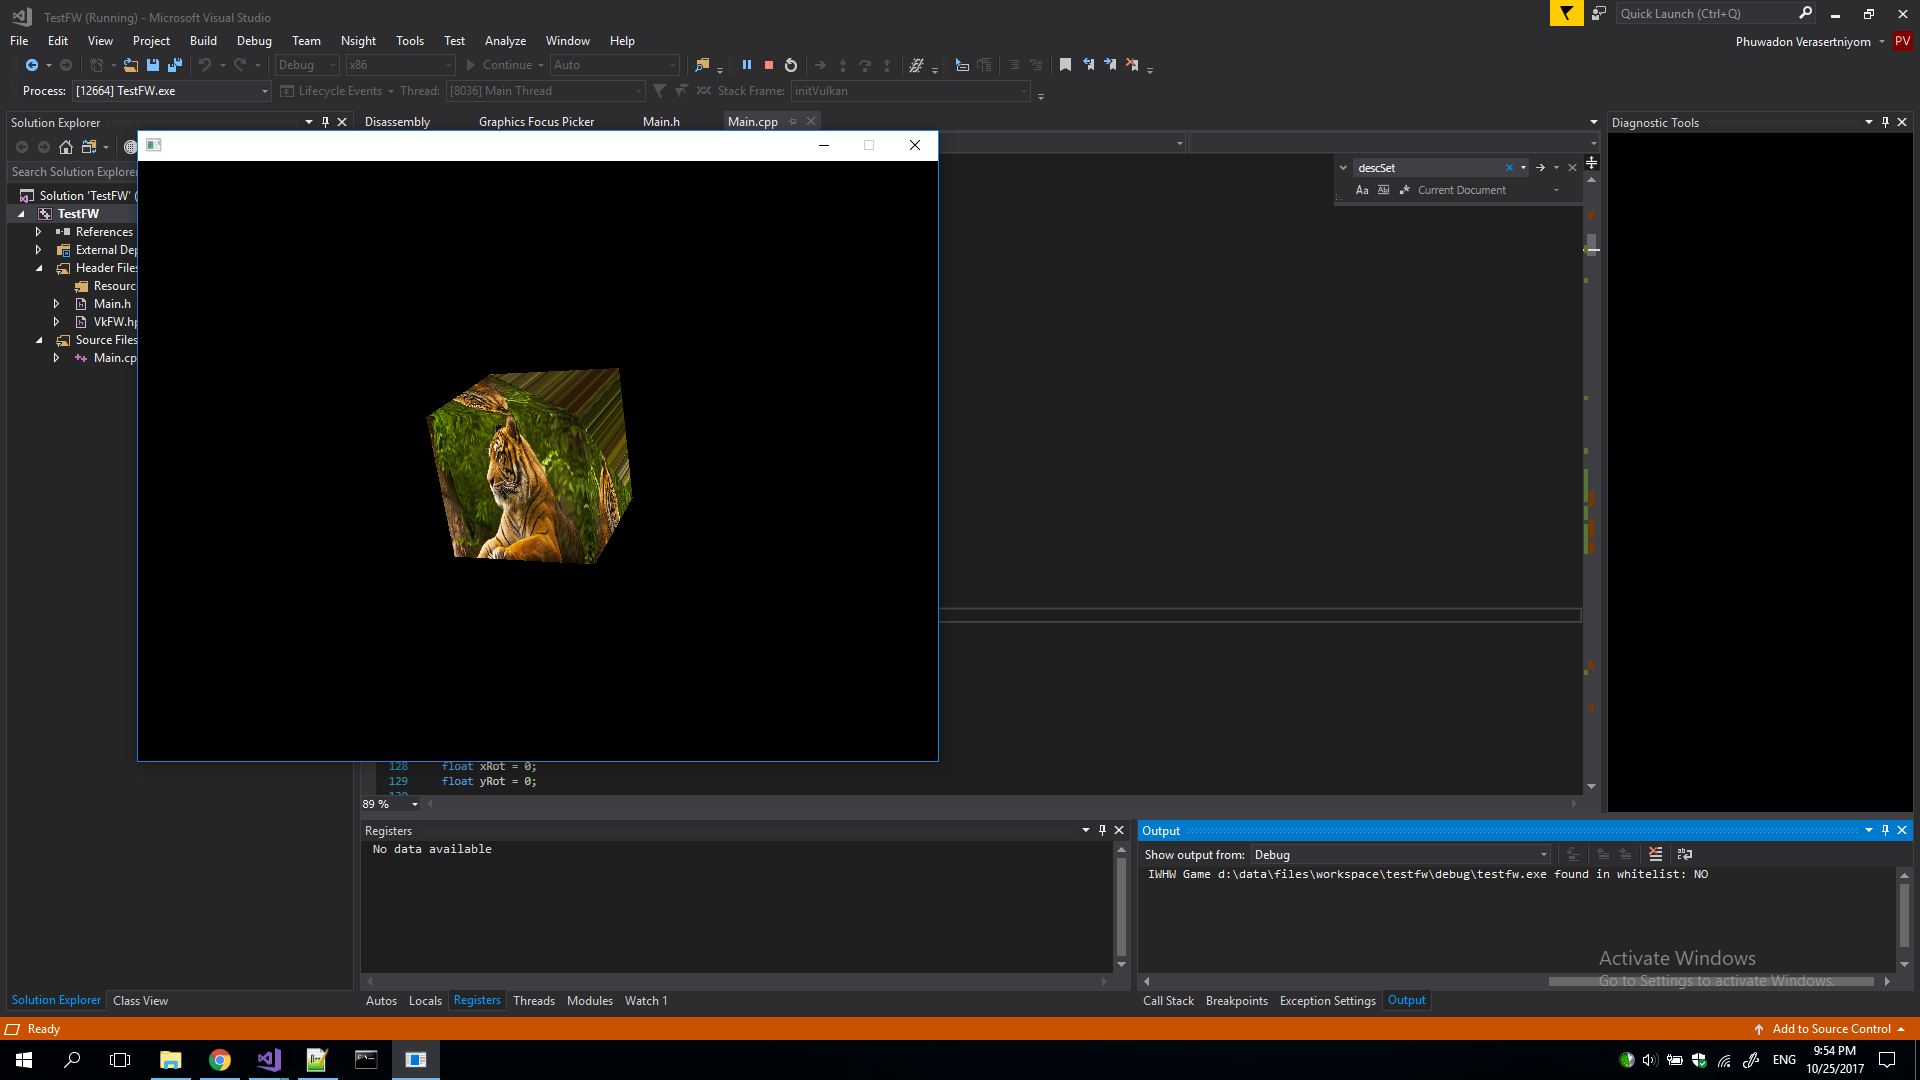Stop debugging with the red square
The width and height of the screenshot is (1920, 1080).
pos(769,65)
